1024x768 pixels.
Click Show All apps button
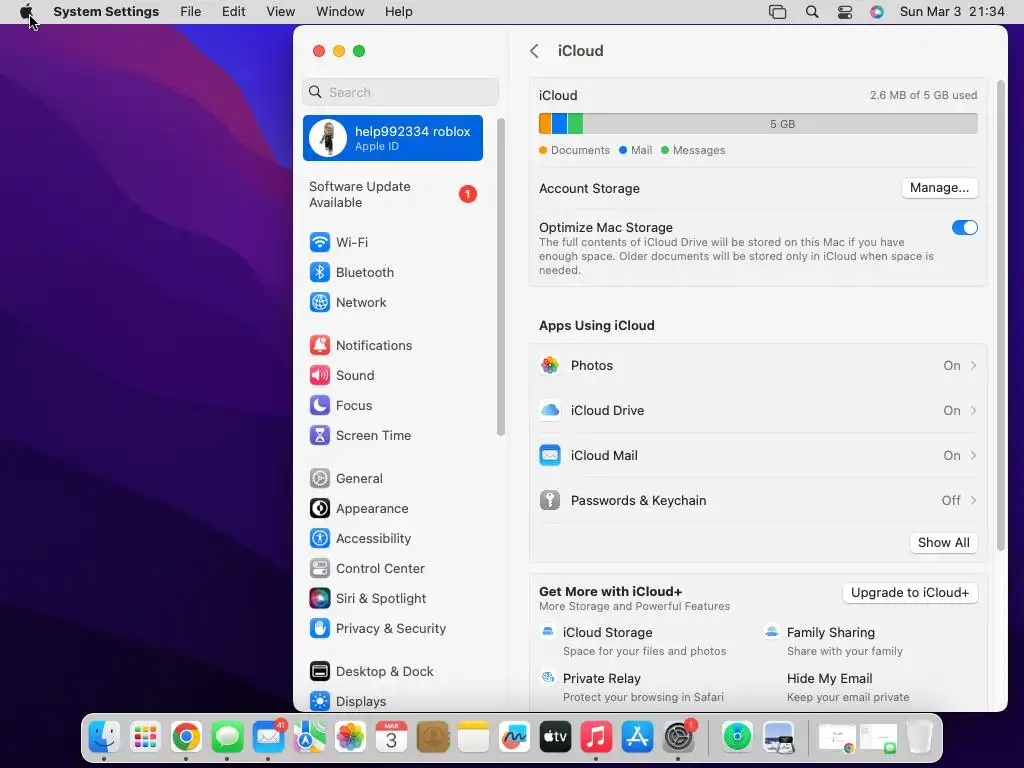click(944, 543)
